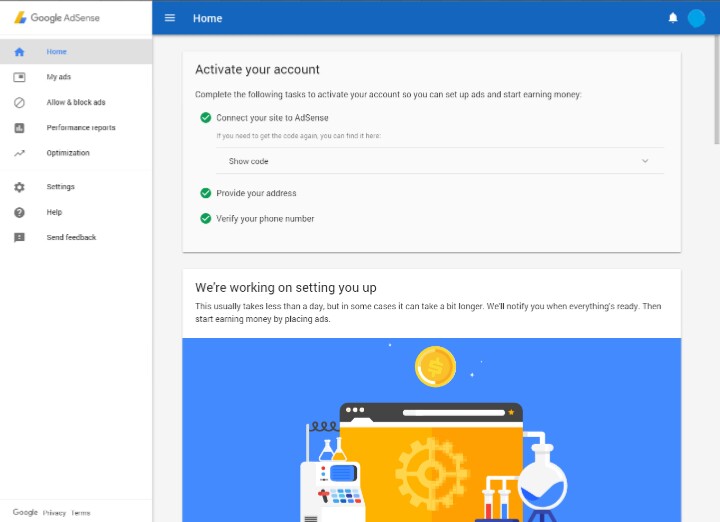Open Help in the sidebar
The height and width of the screenshot is (522, 720).
[76, 212]
